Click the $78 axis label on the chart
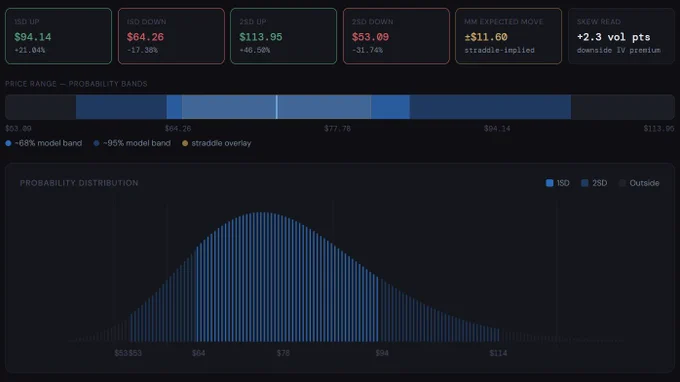Screen dimensions: 680x382 pyautogui.click(x=283, y=353)
